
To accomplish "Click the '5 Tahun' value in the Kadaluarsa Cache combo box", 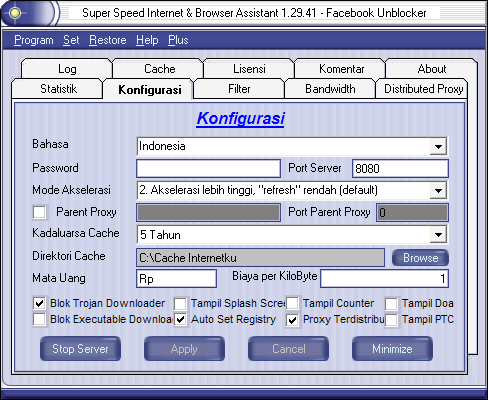I will (x=160, y=235).
